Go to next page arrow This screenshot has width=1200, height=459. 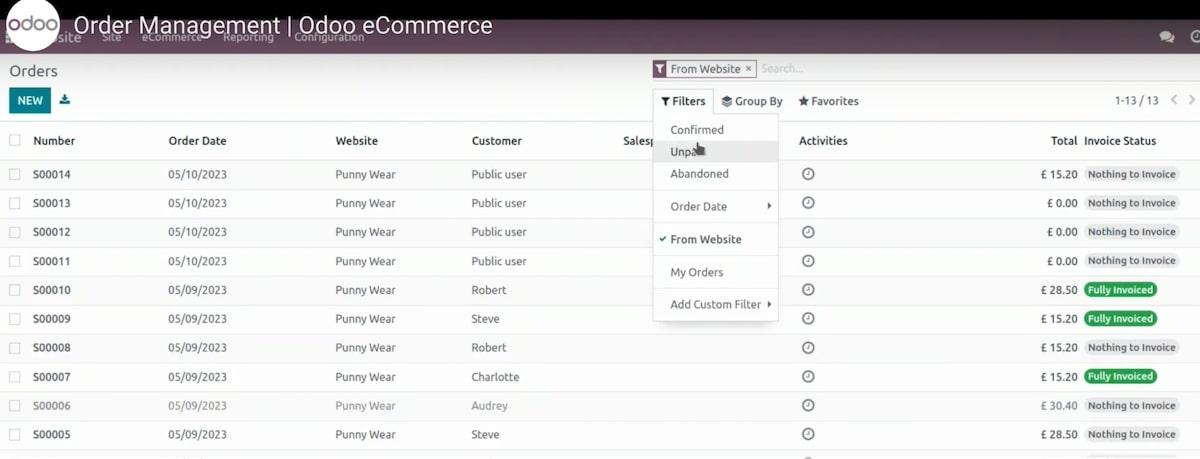1192,100
